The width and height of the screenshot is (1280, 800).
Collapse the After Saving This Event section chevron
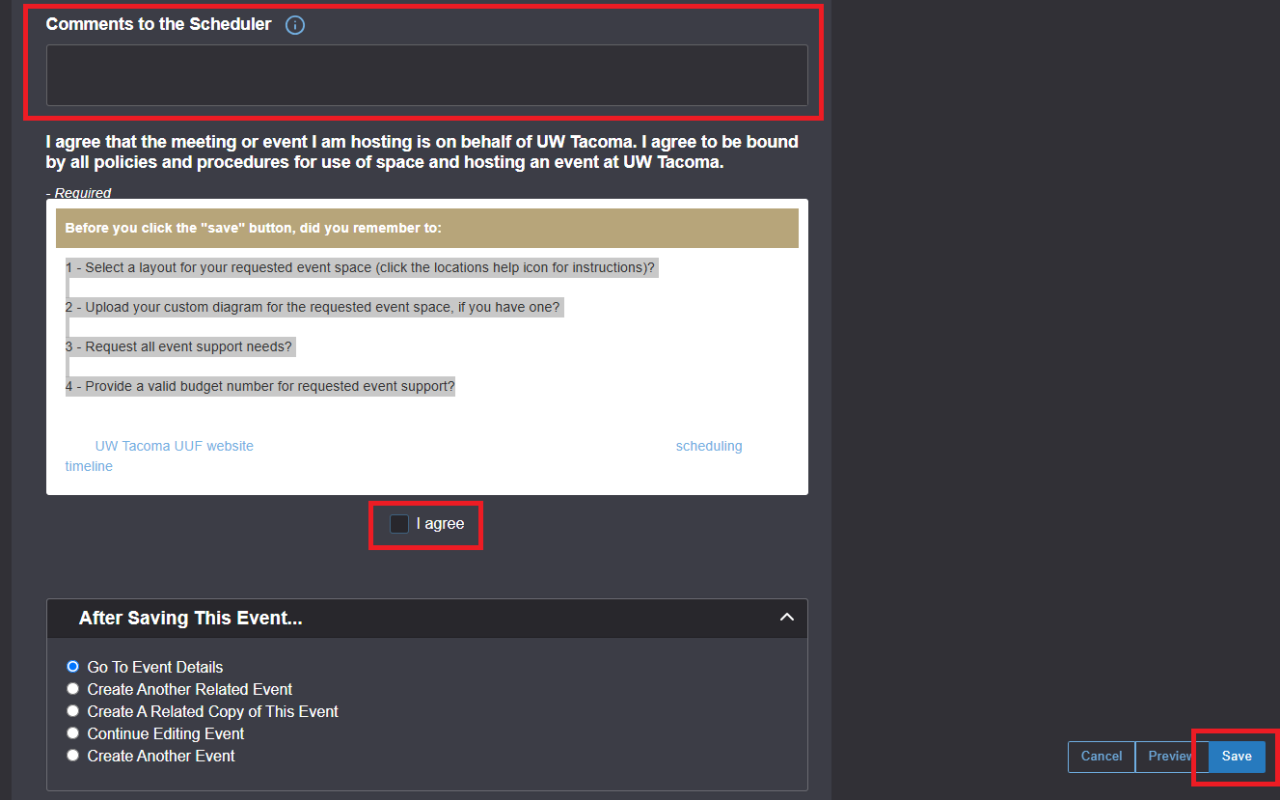pos(786,618)
